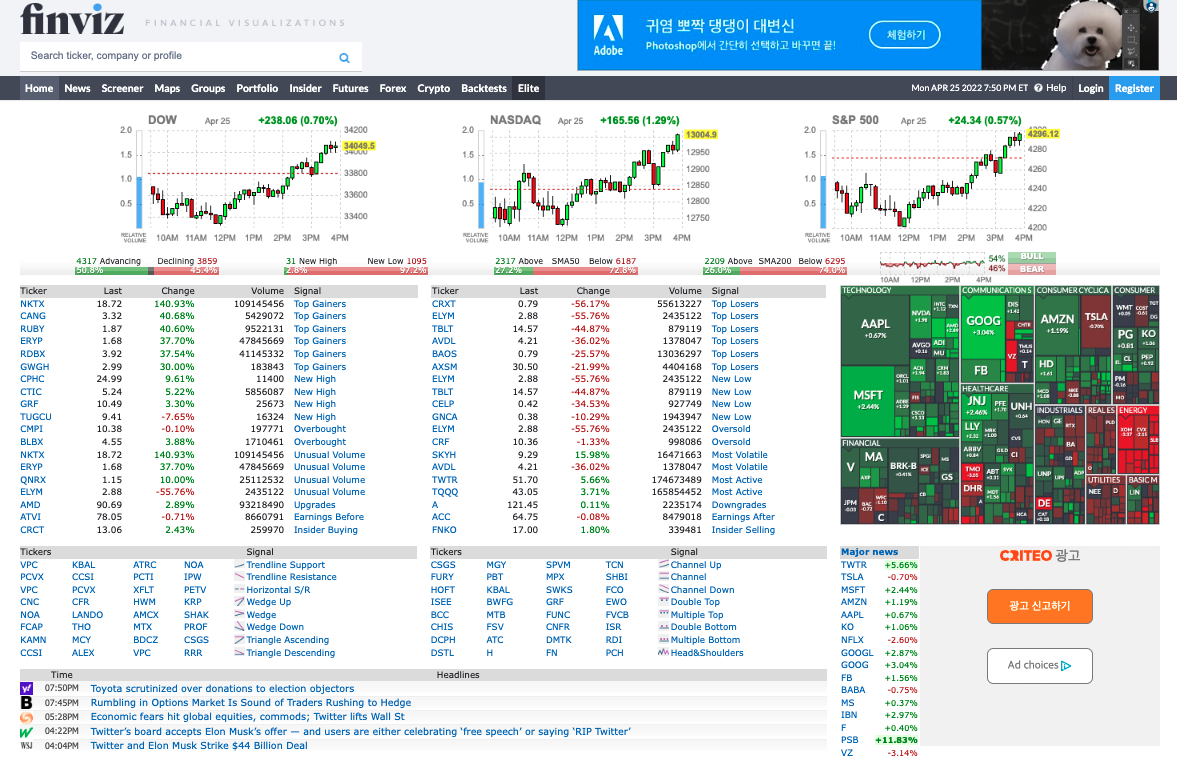Open the WSJ icon beside Elon Musk Strike headline
Image resolution: width=1177 pixels, height=759 pixels.
coord(26,745)
